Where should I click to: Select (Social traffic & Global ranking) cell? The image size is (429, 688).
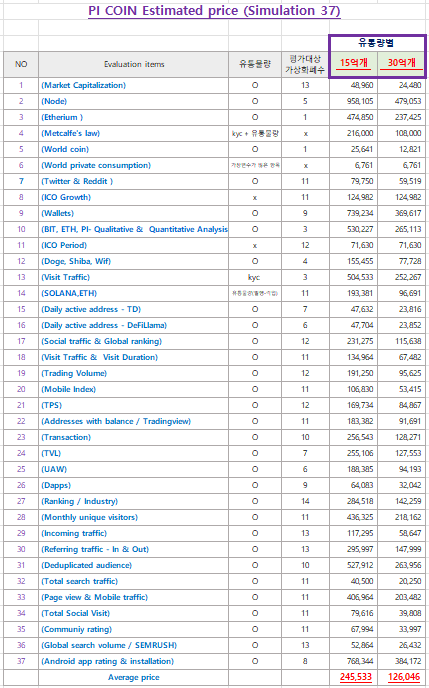coord(134,342)
